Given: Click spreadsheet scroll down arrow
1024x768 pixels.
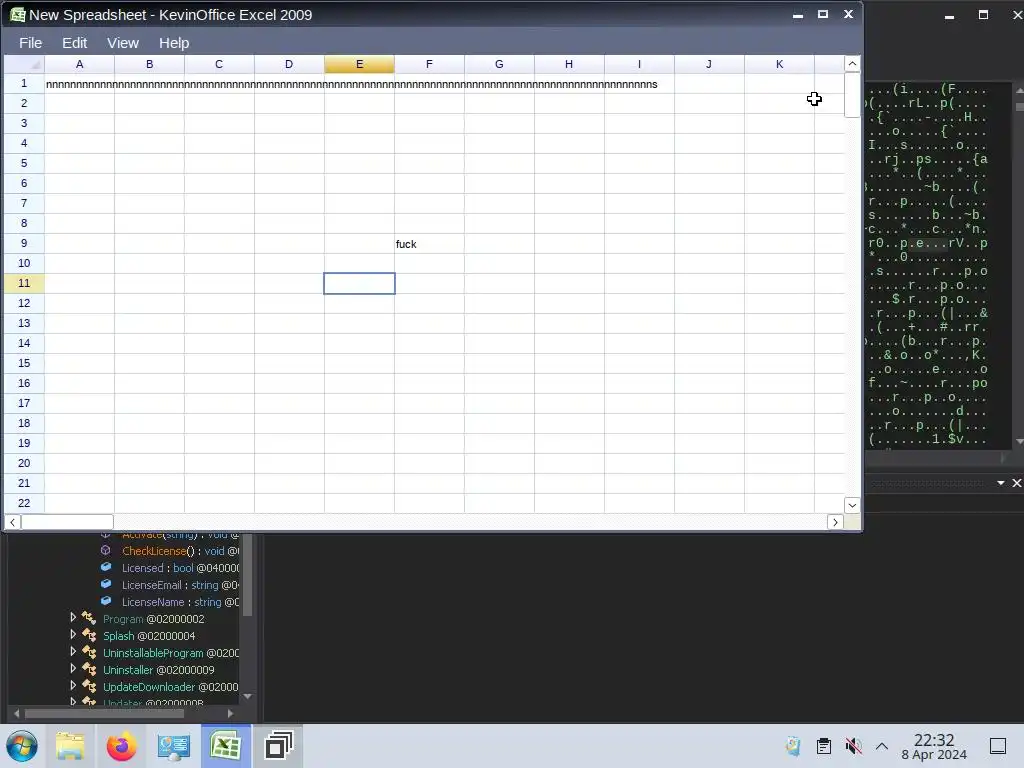Looking at the screenshot, I should pyautogui.click(x=852, y=505).
